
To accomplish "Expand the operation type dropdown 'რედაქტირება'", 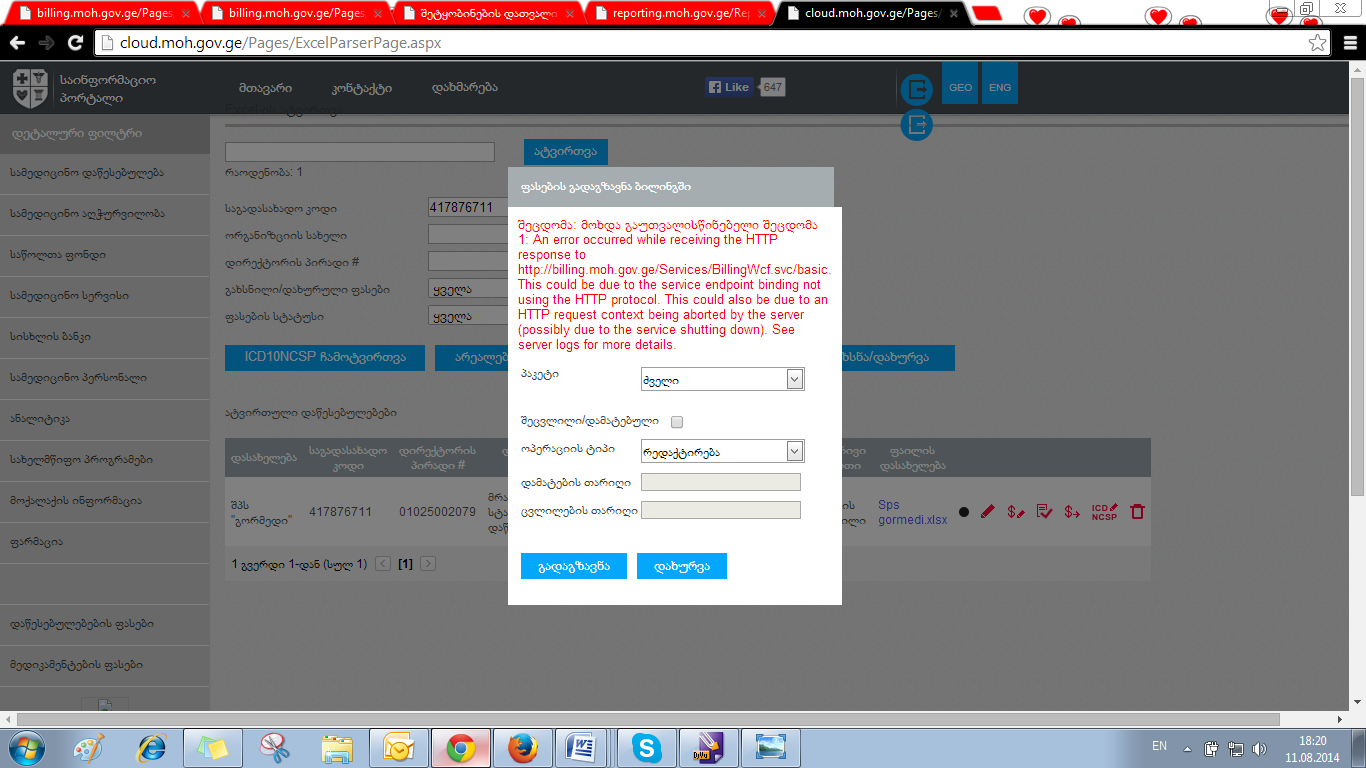I will click(x=722, y=452).
